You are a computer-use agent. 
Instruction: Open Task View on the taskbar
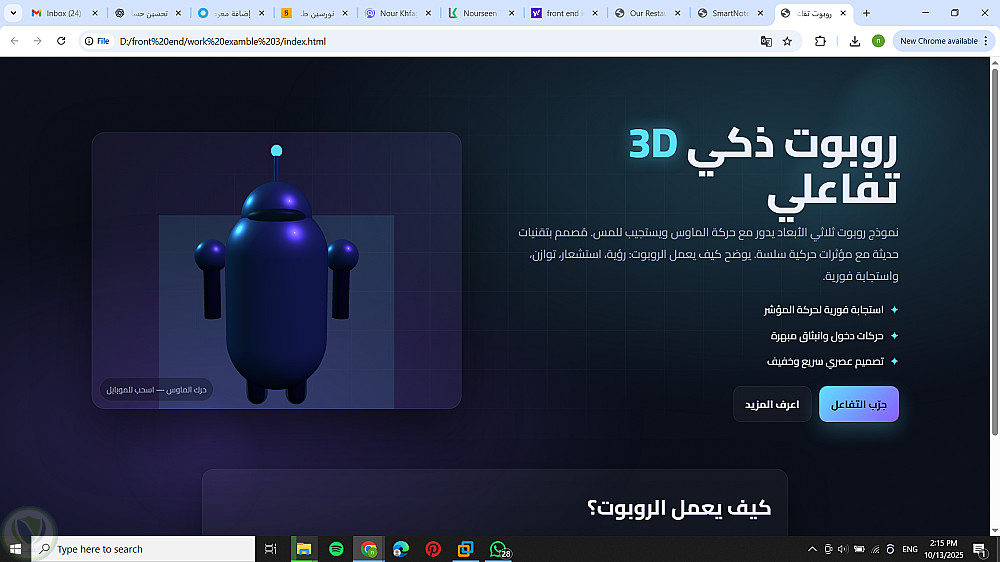pos(270,549)
